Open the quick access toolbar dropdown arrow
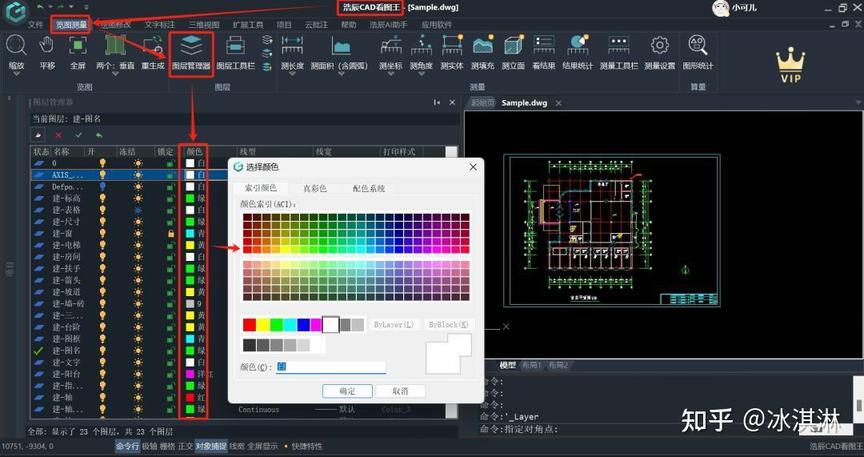The height and width of the screenshot is (457, 864). point(86,7)
